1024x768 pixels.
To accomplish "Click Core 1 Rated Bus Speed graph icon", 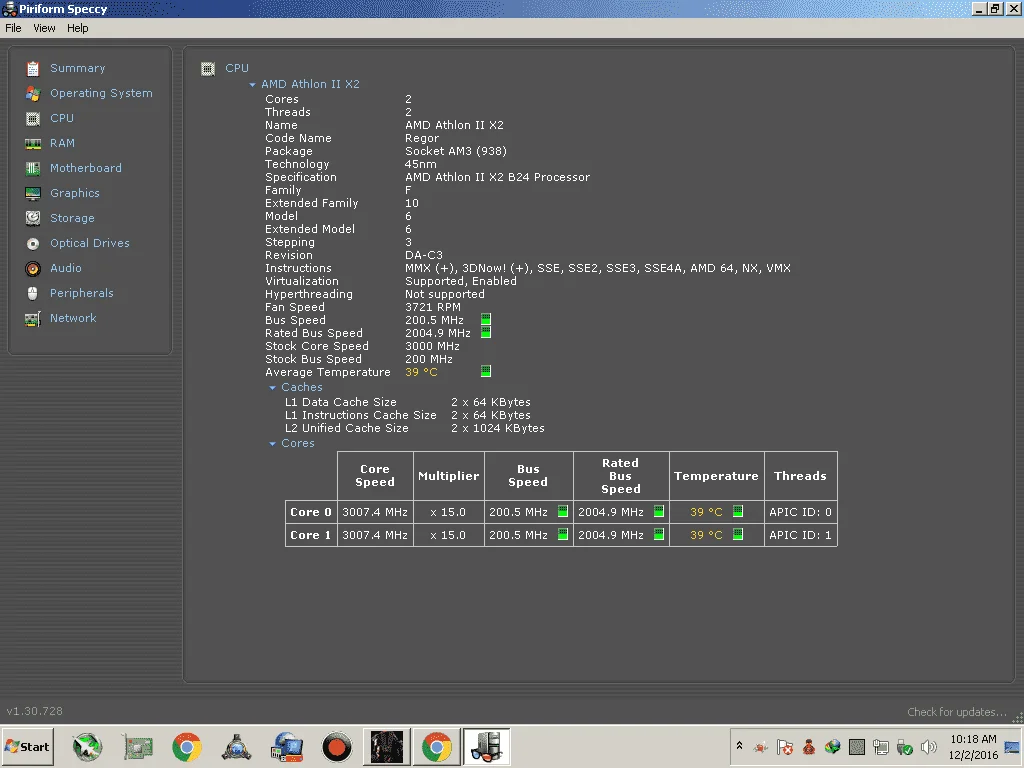I will (659, 534).
